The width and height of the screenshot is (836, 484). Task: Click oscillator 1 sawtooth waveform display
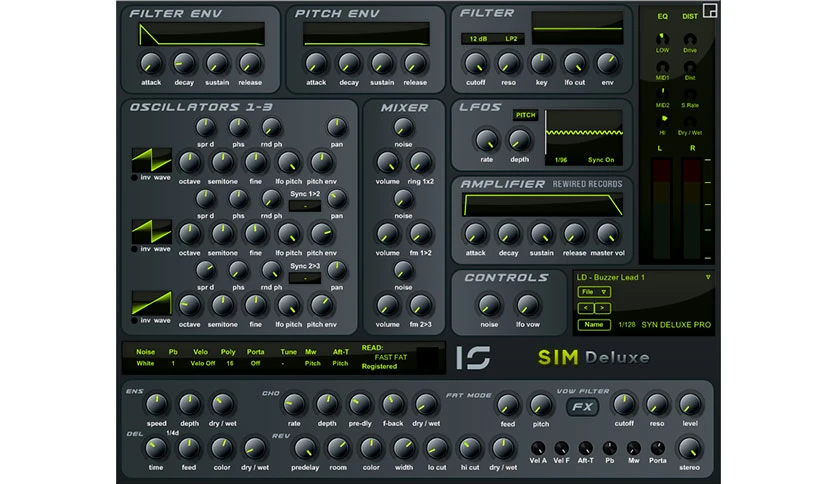point(152,160)
